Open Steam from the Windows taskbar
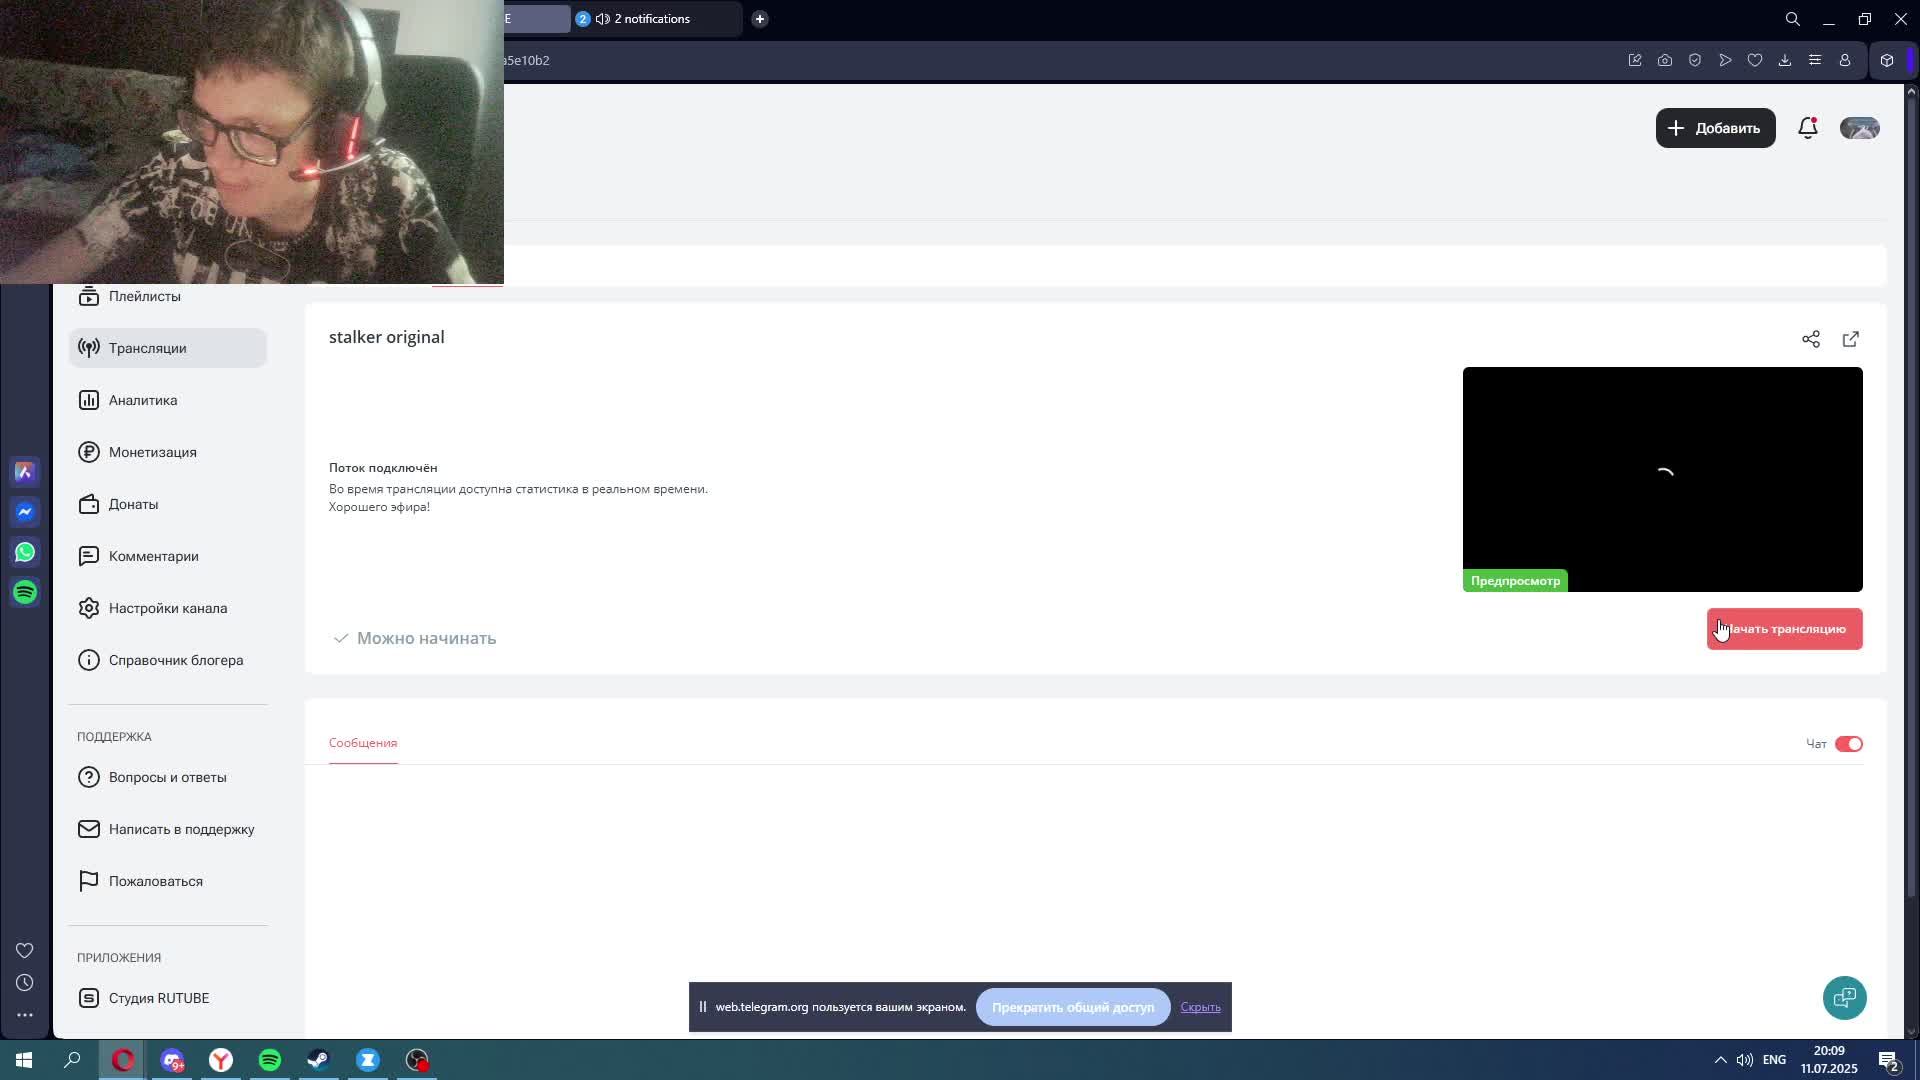Viewport: 1920px width, 1080px height. pyautogui.click(x=319, y=1060)
